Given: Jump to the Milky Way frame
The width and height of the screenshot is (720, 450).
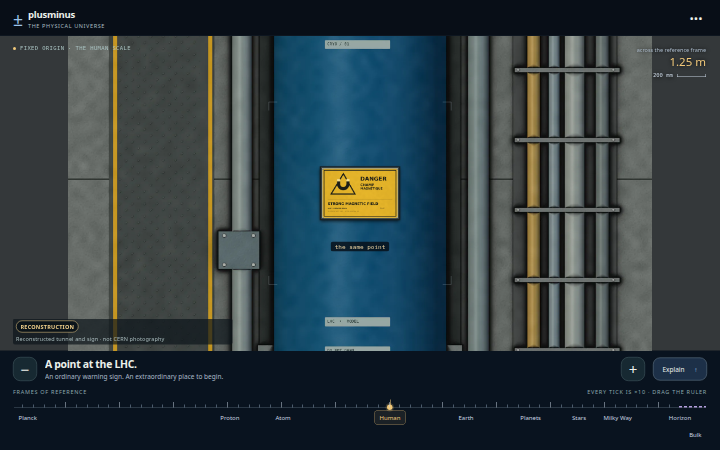Looking at the screenshot, I should coord(618,418).
